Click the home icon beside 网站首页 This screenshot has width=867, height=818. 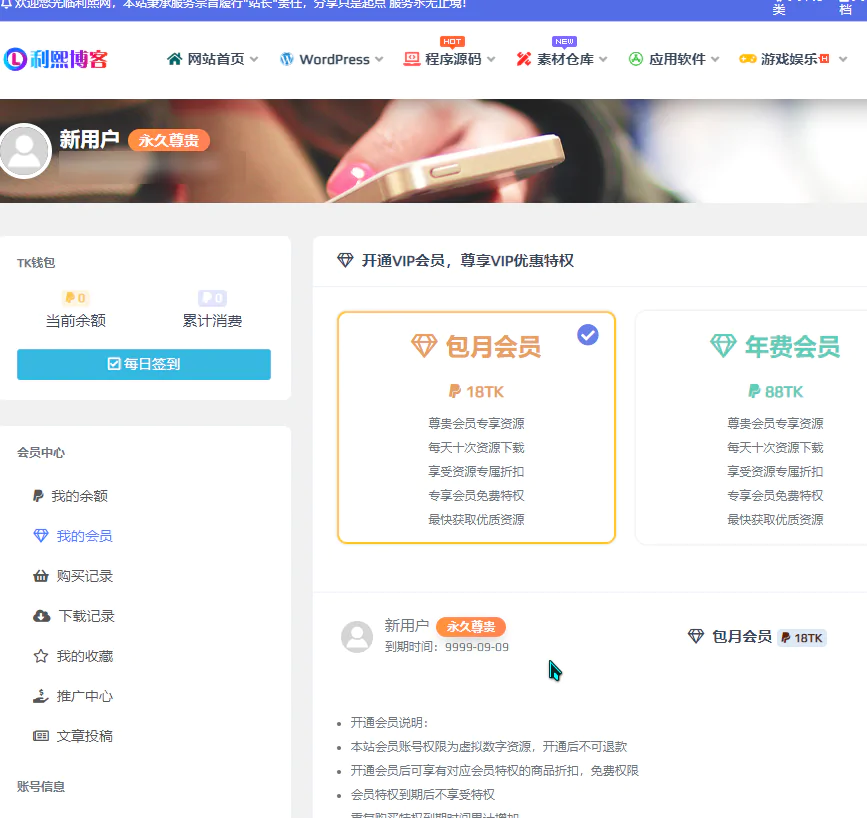tap(175, 59)
